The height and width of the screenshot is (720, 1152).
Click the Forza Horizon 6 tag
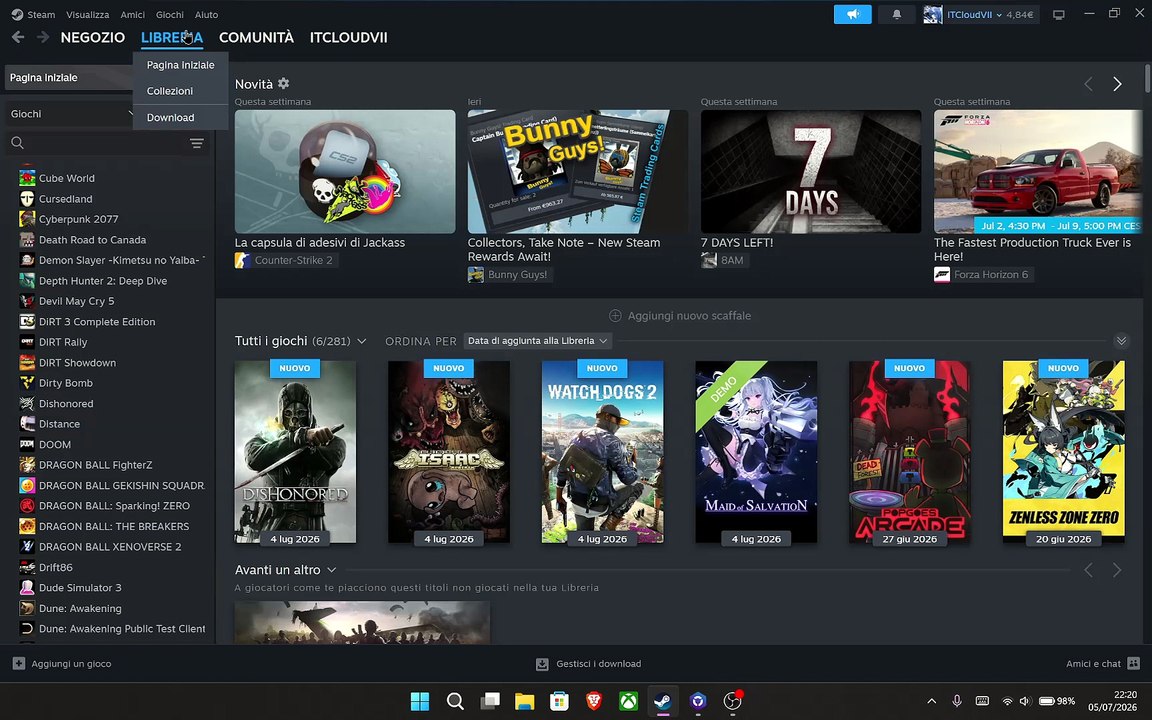pyautogui.click(x=984, y=275)
